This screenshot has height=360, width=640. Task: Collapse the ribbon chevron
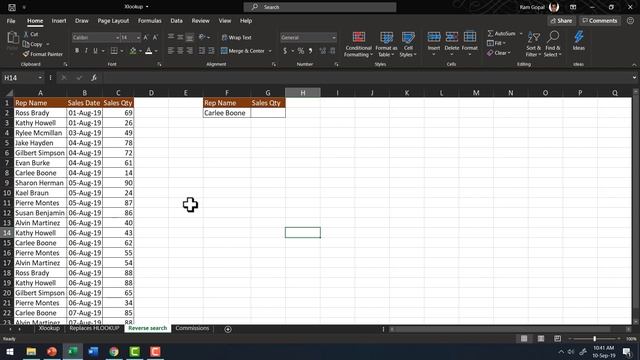(634, 65)
